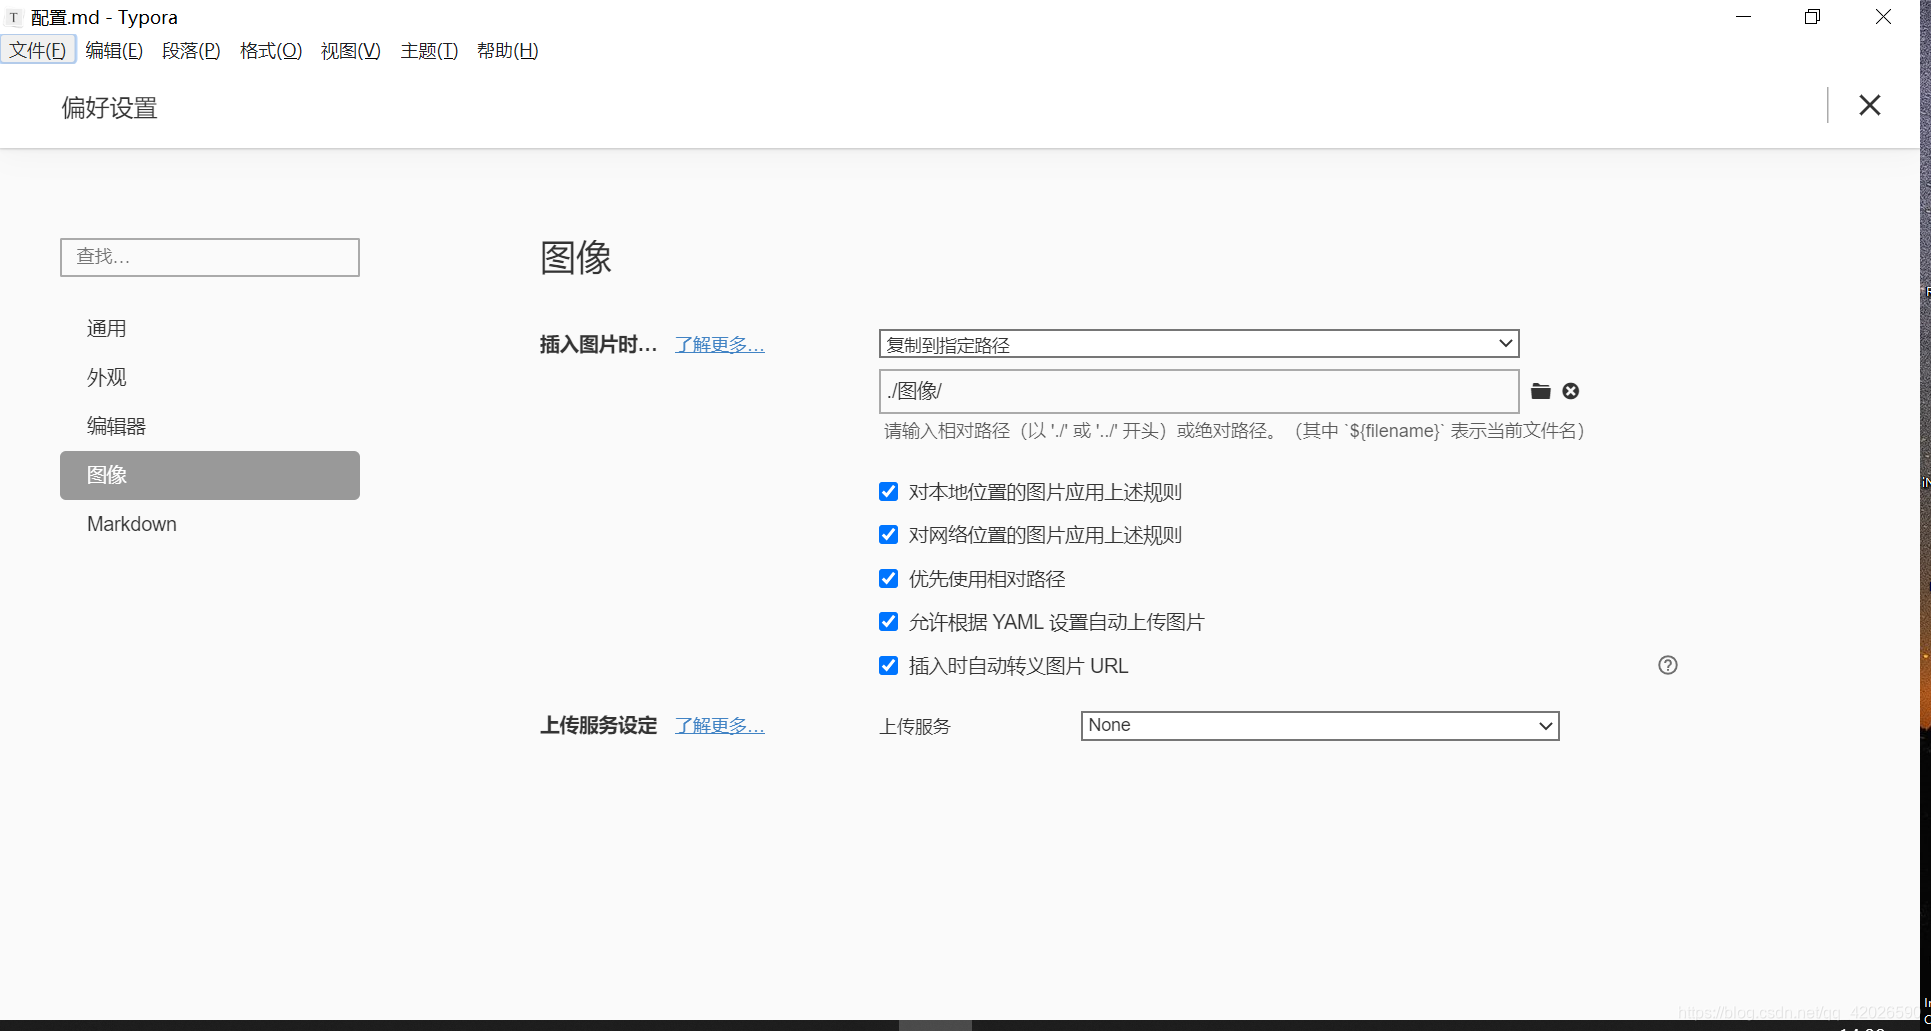Uncheck 对网络位置的图片应用上述规则
This screenshot has width=1931, height=1031.
coord(888,534)
